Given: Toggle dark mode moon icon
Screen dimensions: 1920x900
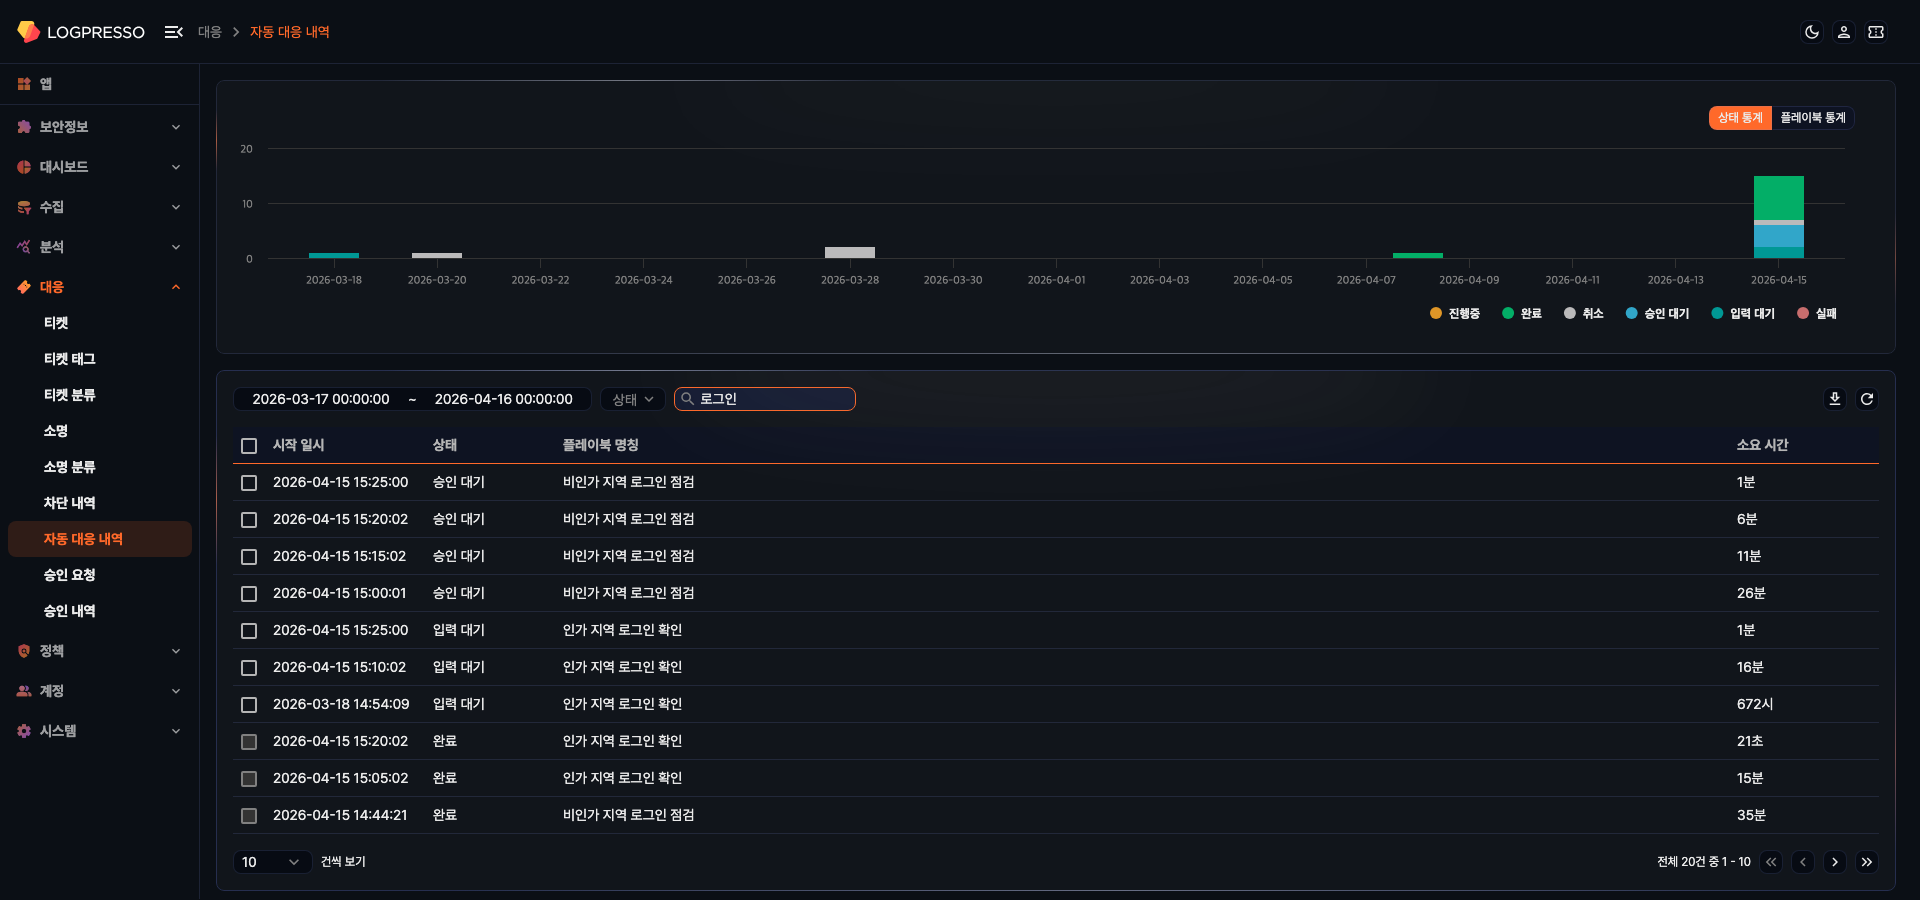Looking at the screenshot, I should (1811, 32).
